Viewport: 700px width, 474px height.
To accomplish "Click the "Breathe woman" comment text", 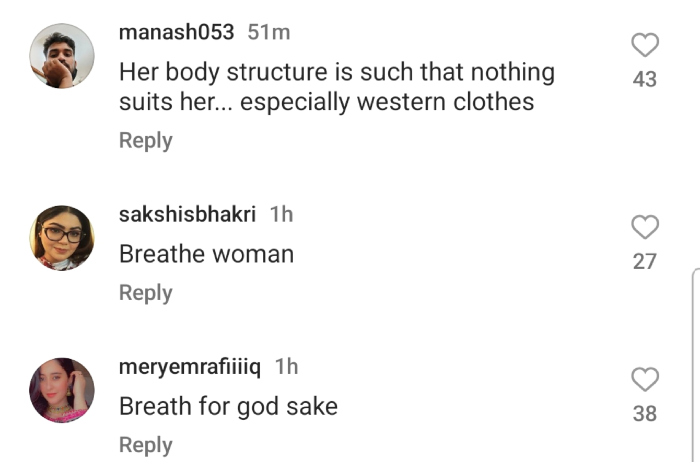I will (x=206, y=254).
